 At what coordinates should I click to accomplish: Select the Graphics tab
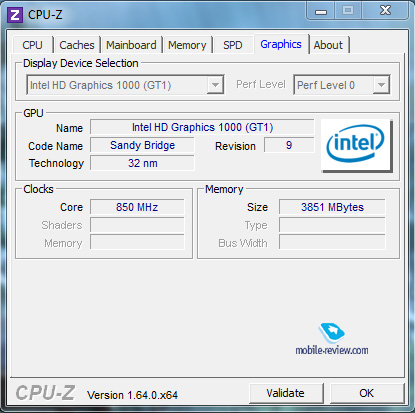coord(281,44)
